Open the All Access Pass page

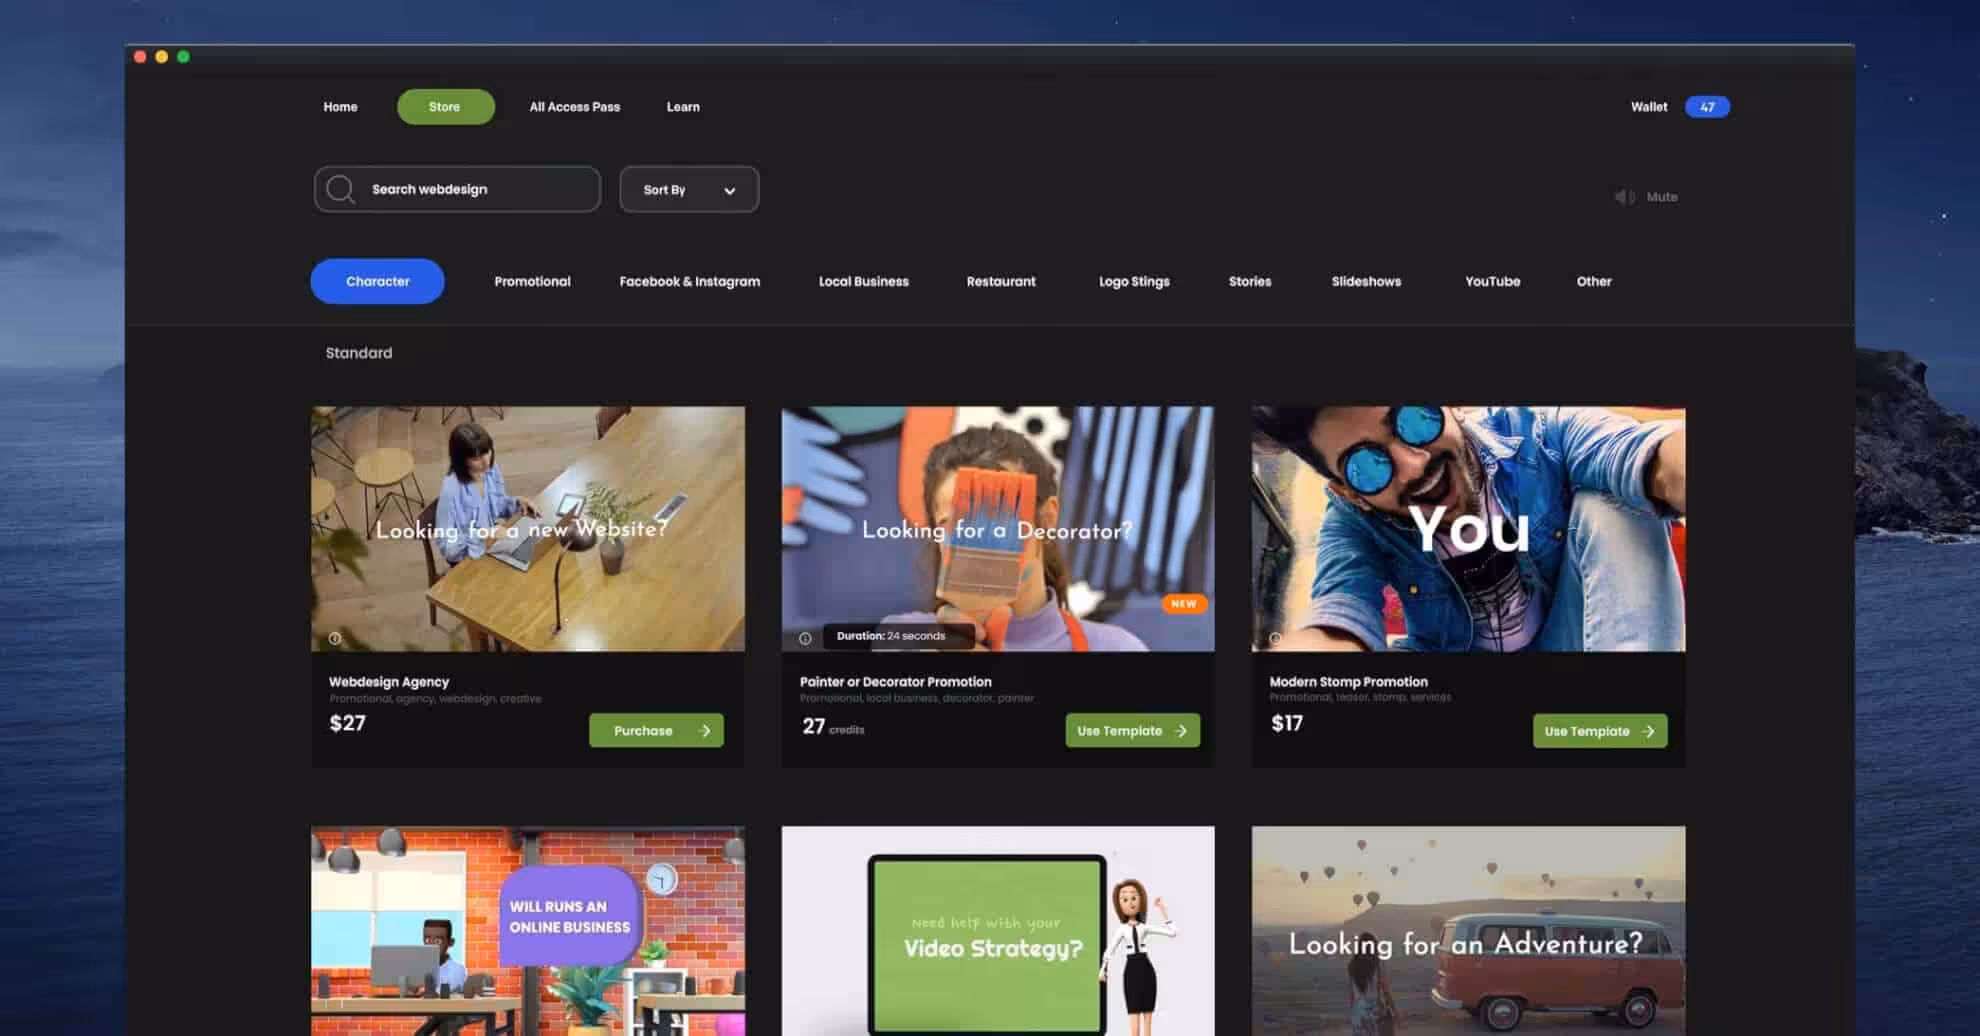574,107
